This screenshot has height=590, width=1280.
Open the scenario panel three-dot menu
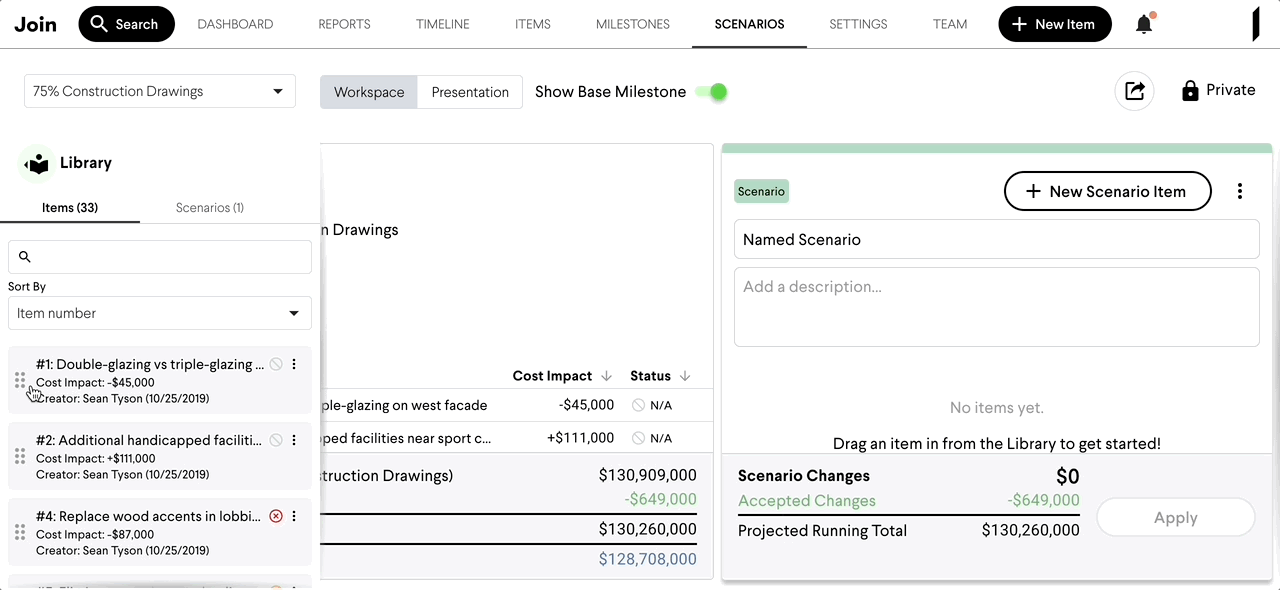click(1240, 190)
